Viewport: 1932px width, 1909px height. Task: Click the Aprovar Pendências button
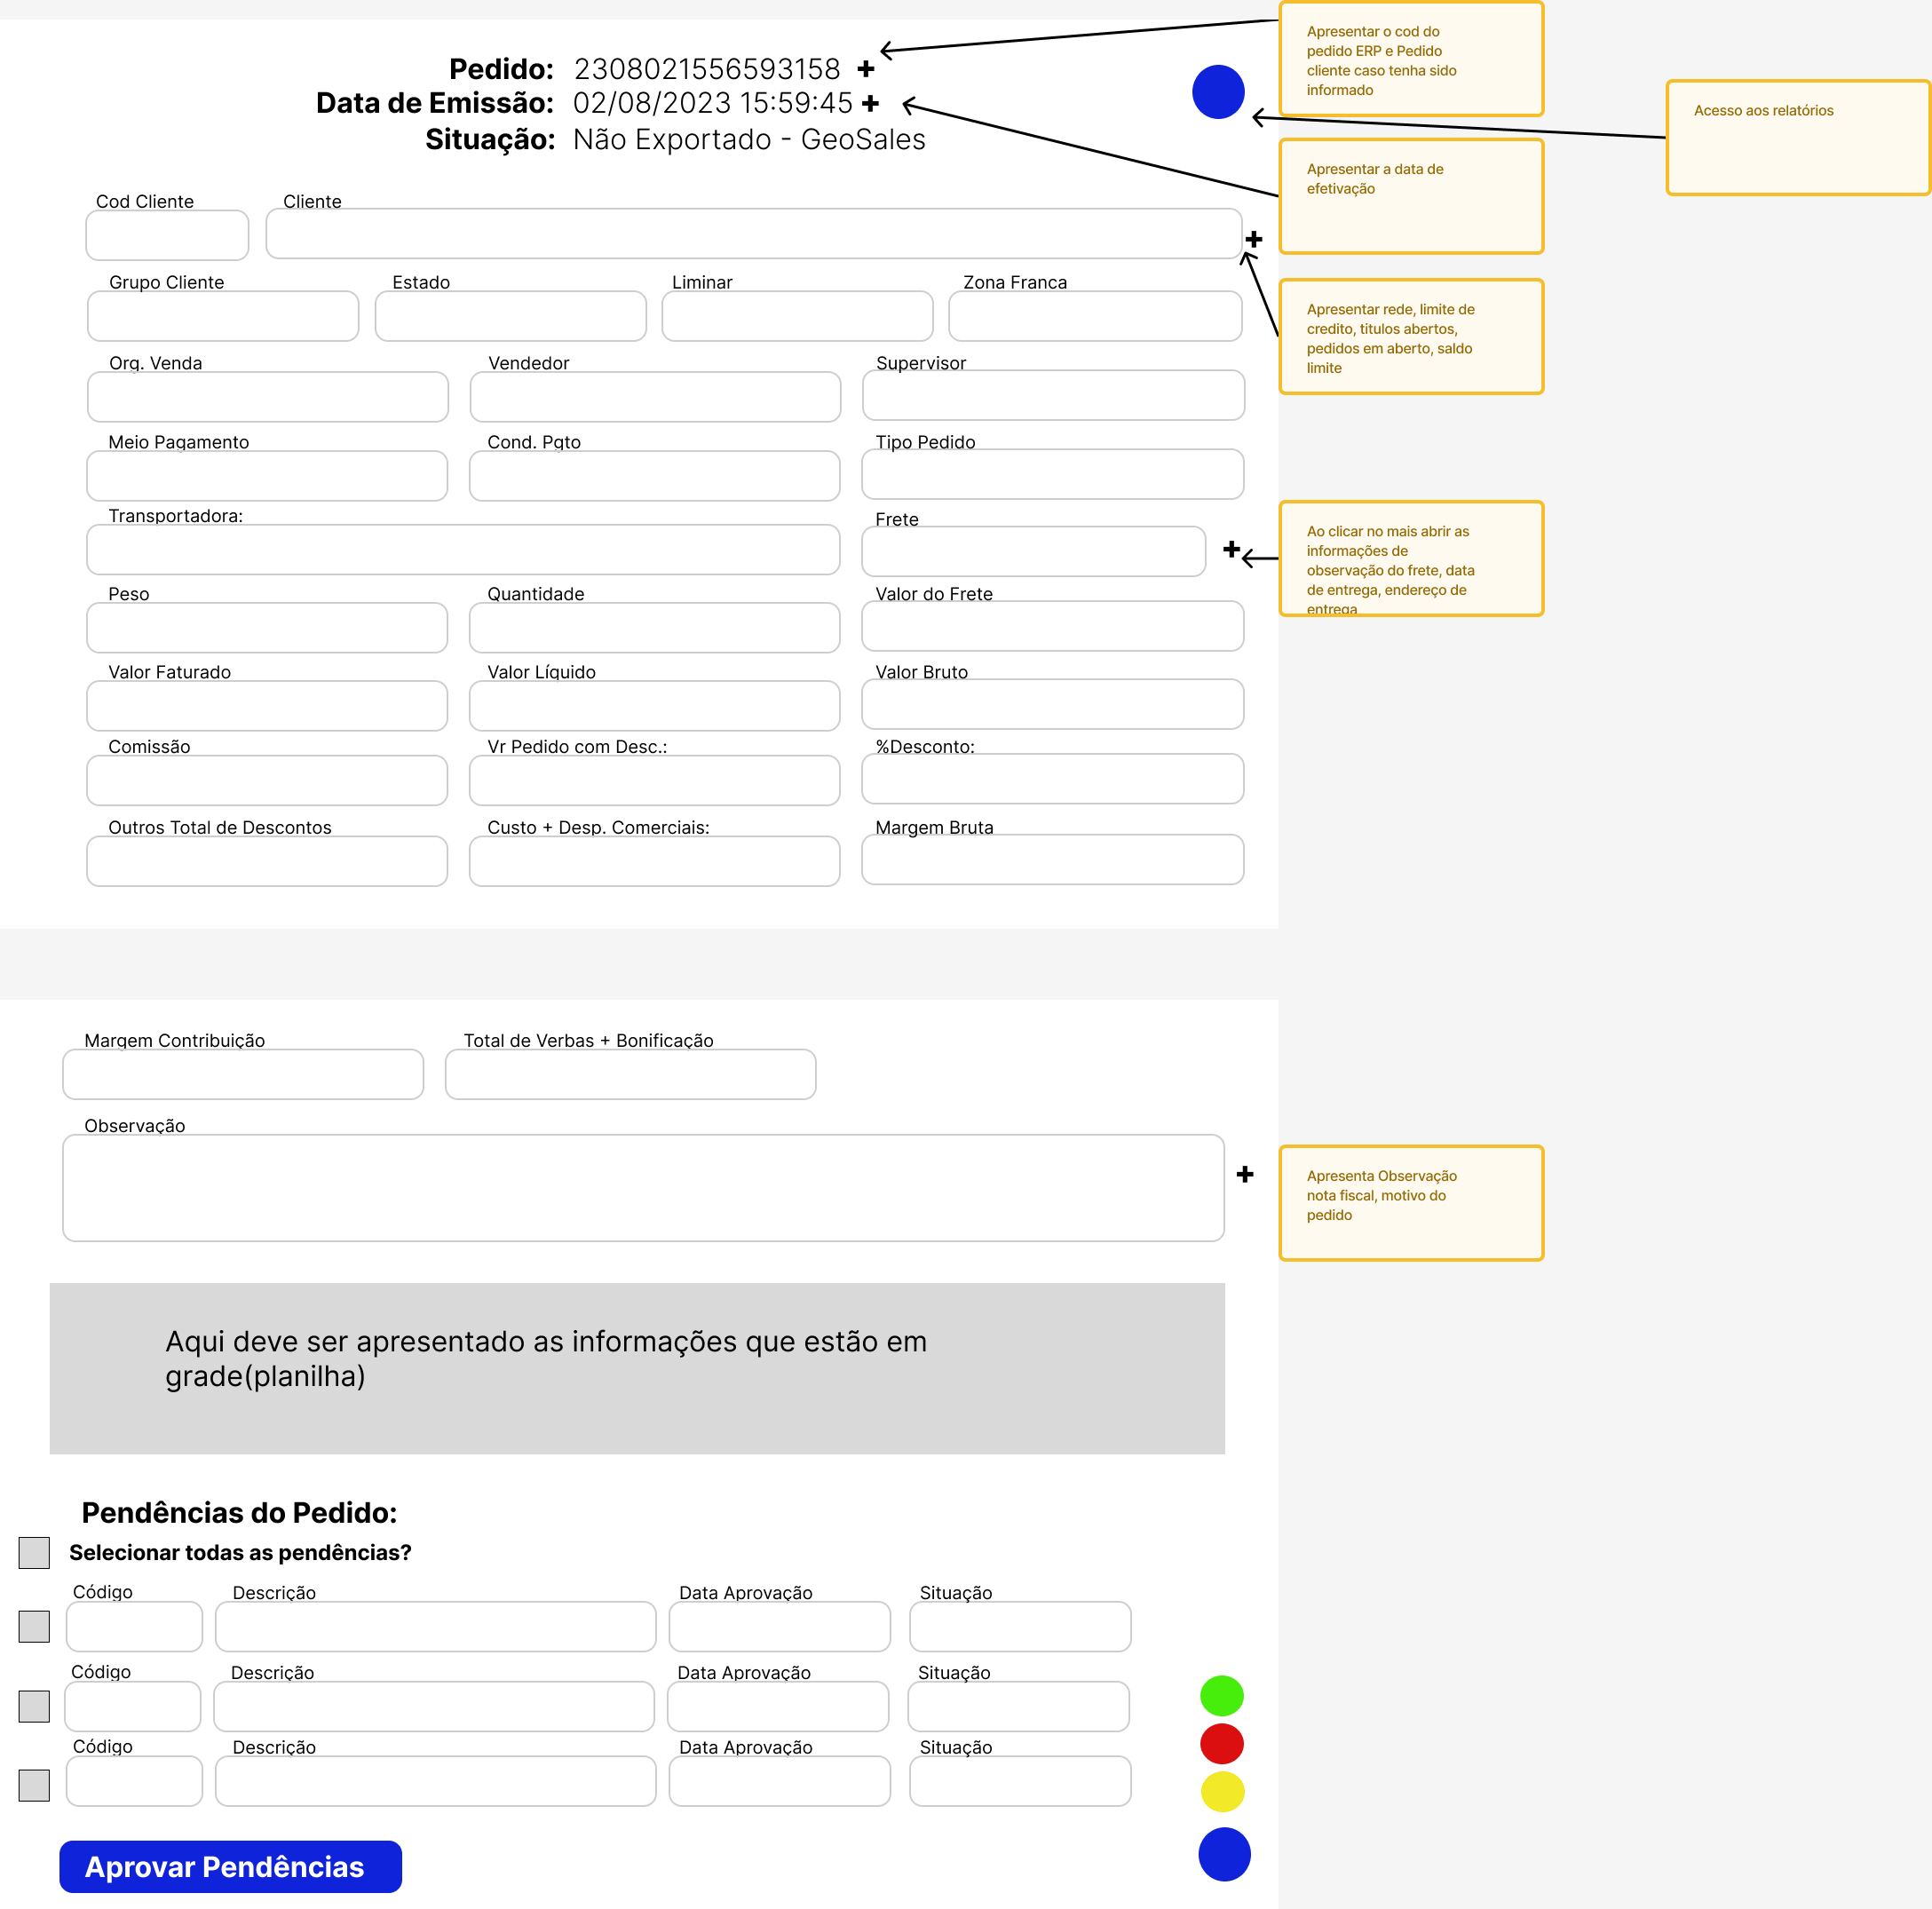point(230,1866)
